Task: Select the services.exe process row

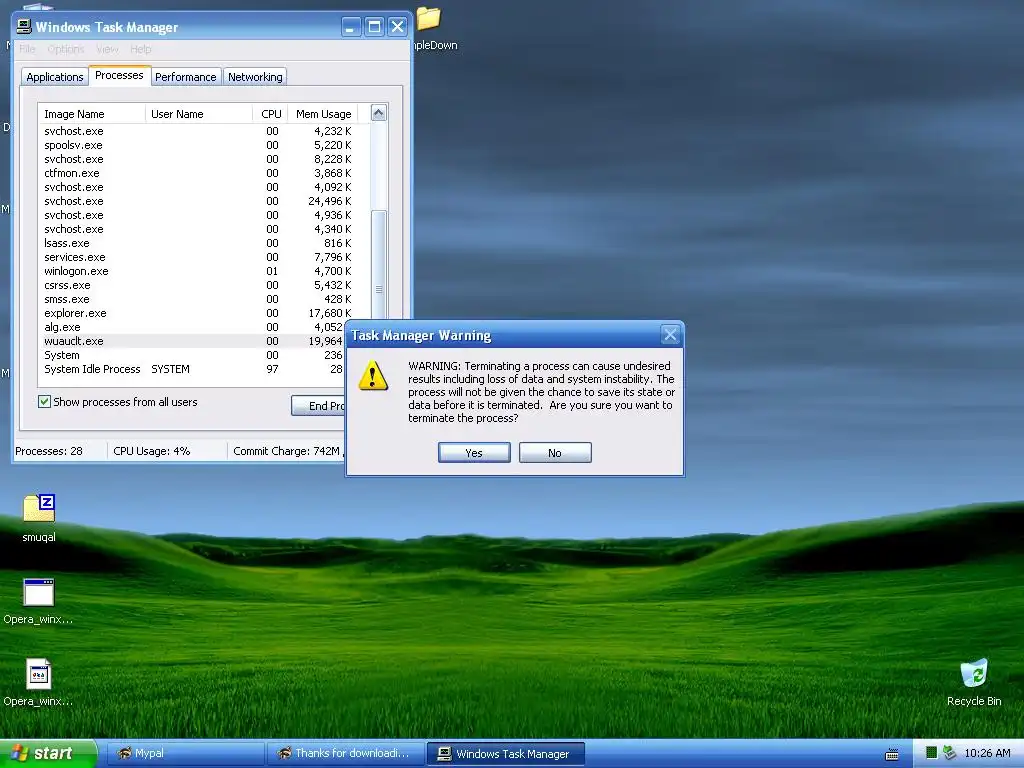Action: 198,257
